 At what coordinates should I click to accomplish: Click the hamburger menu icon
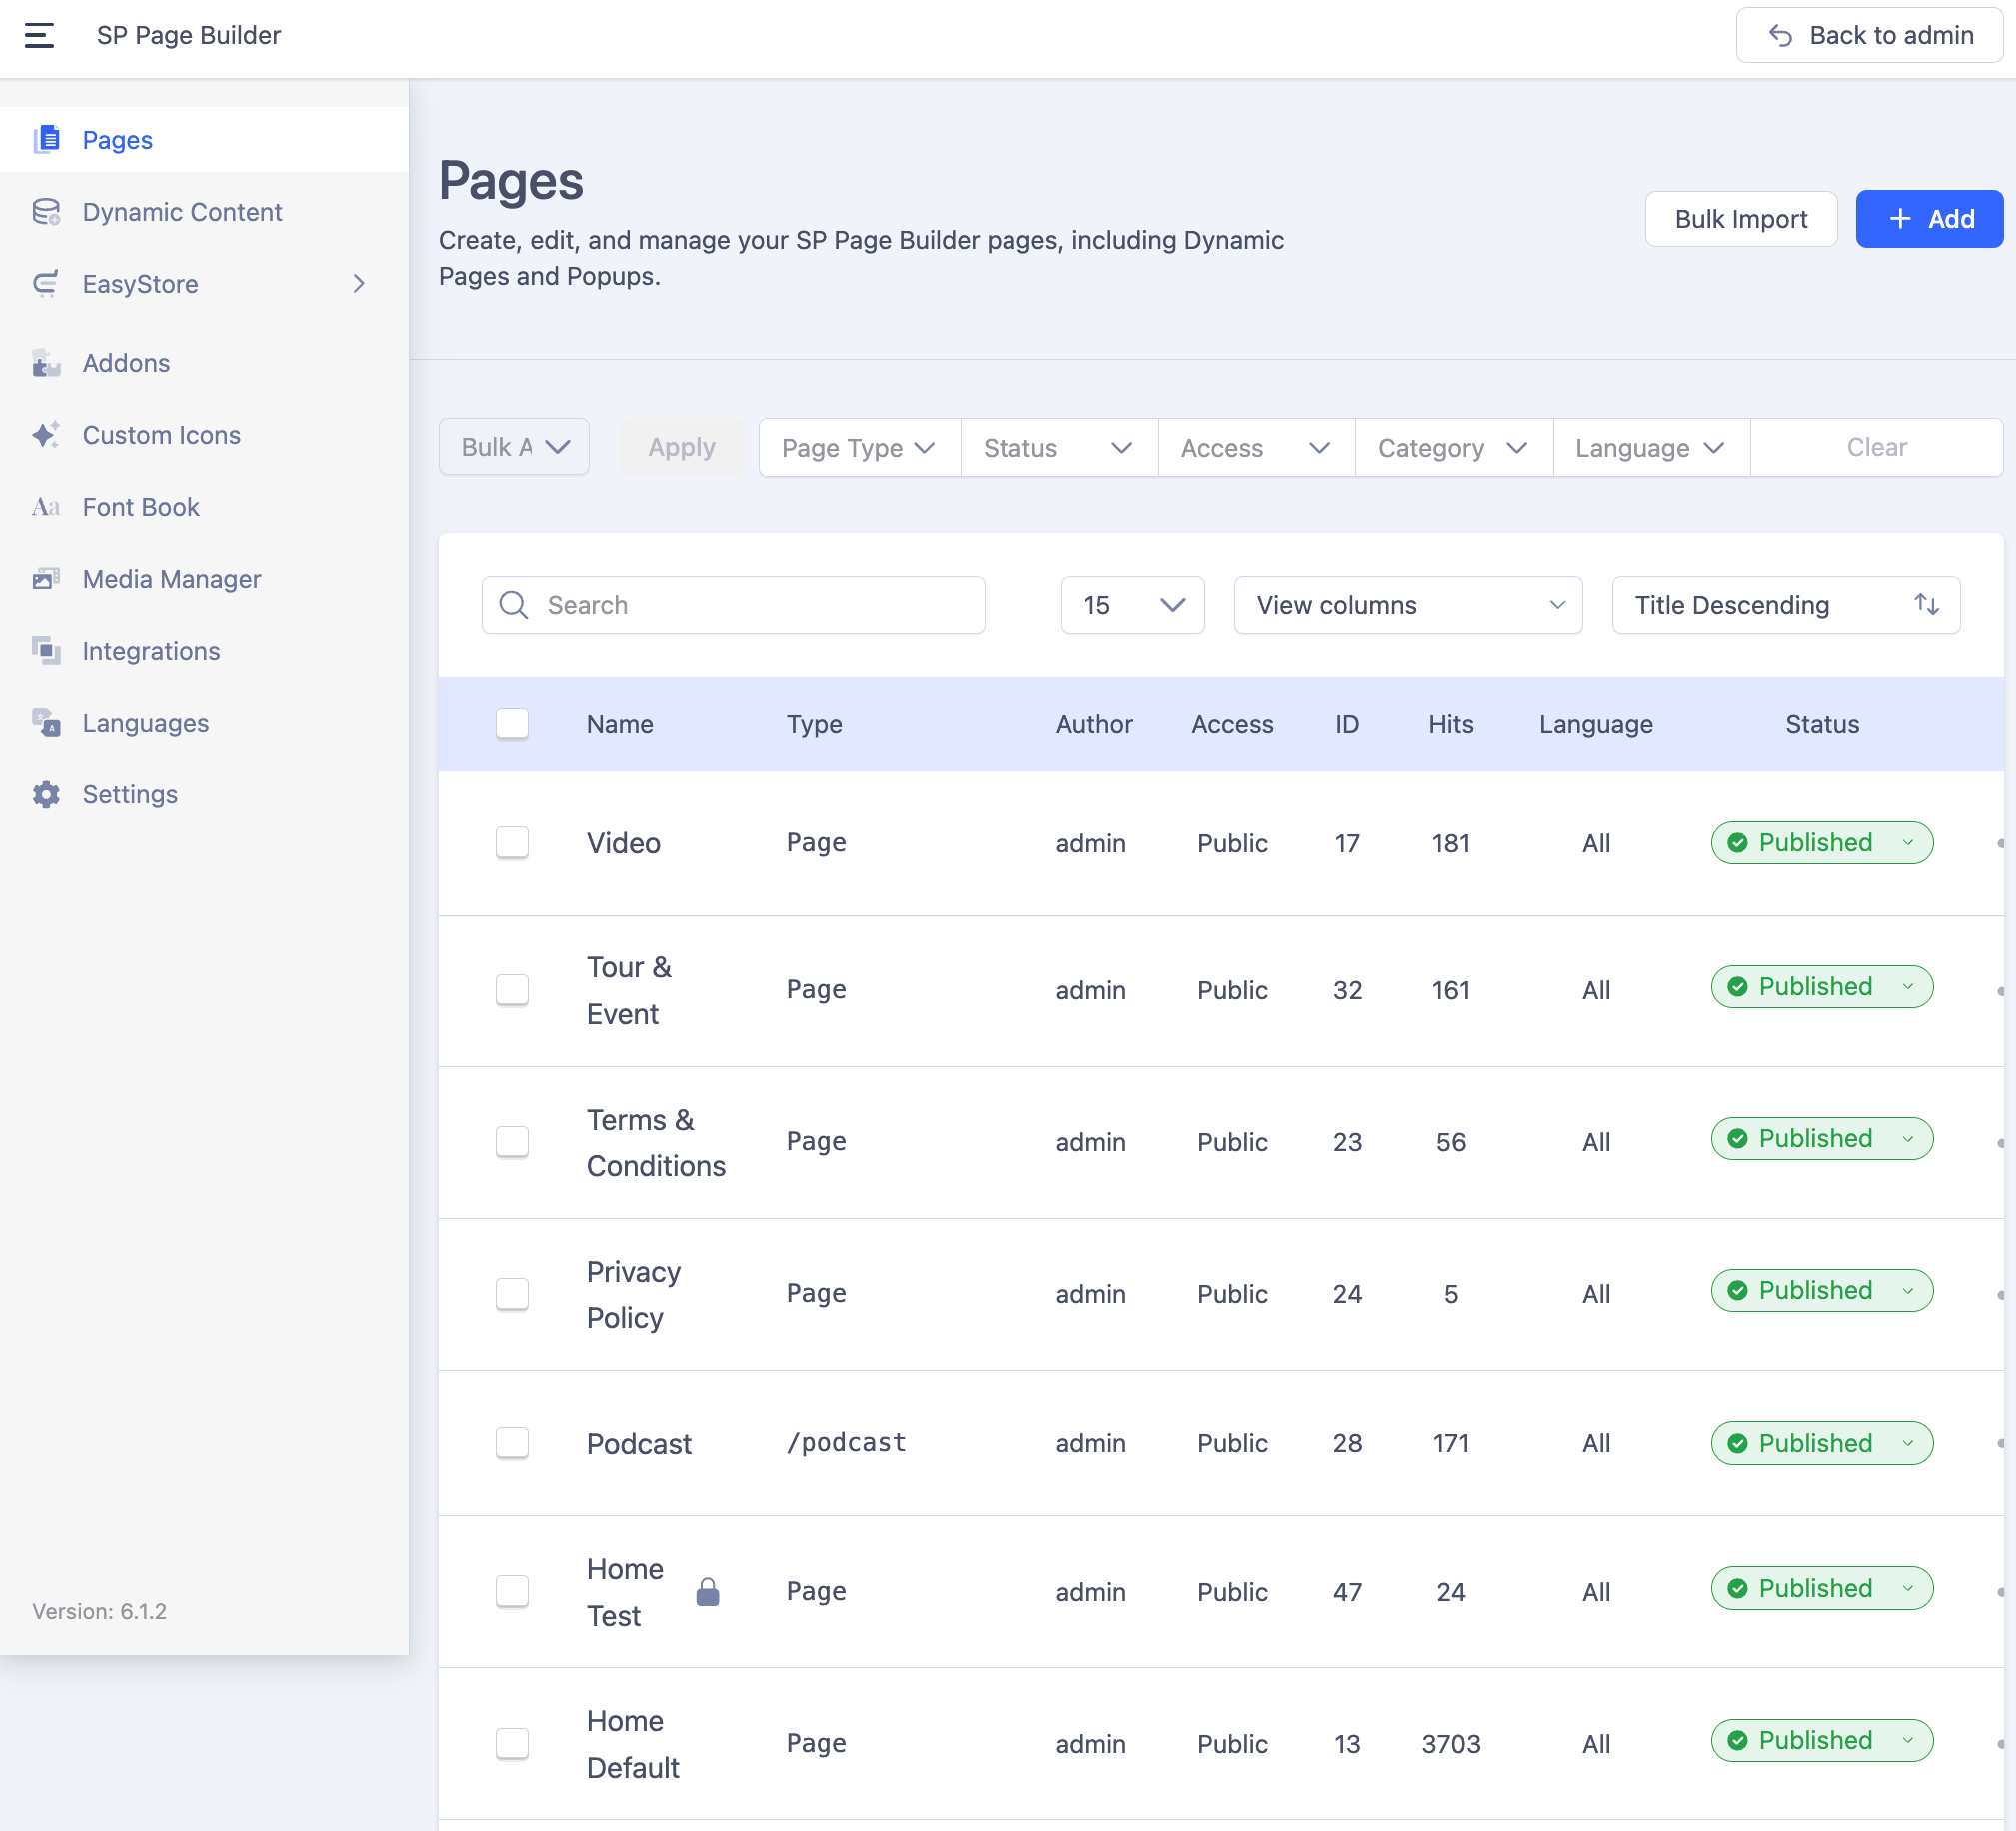pyautogui.click(x=39, y=35)
